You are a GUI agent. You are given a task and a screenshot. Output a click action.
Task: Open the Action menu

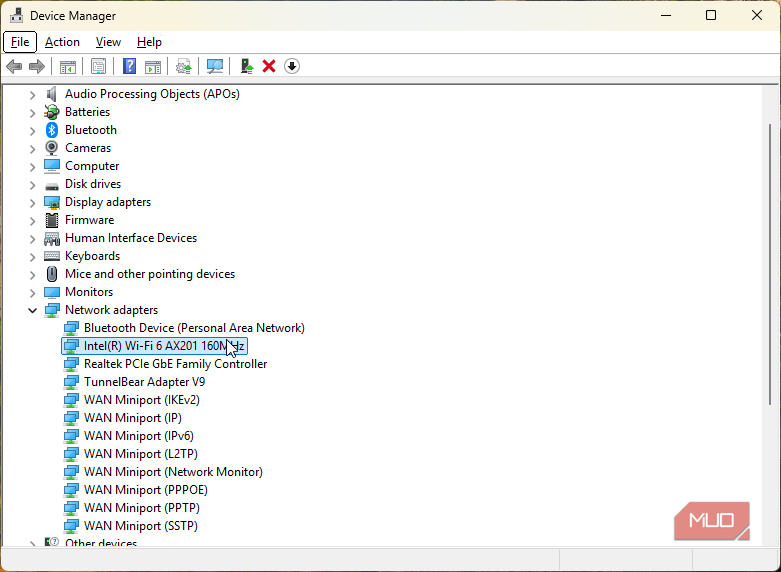(62, 42)
